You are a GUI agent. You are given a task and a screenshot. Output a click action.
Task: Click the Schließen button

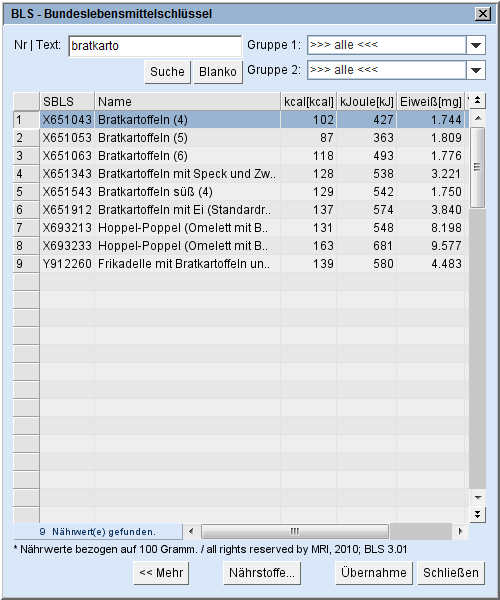[x=451, y=573]
